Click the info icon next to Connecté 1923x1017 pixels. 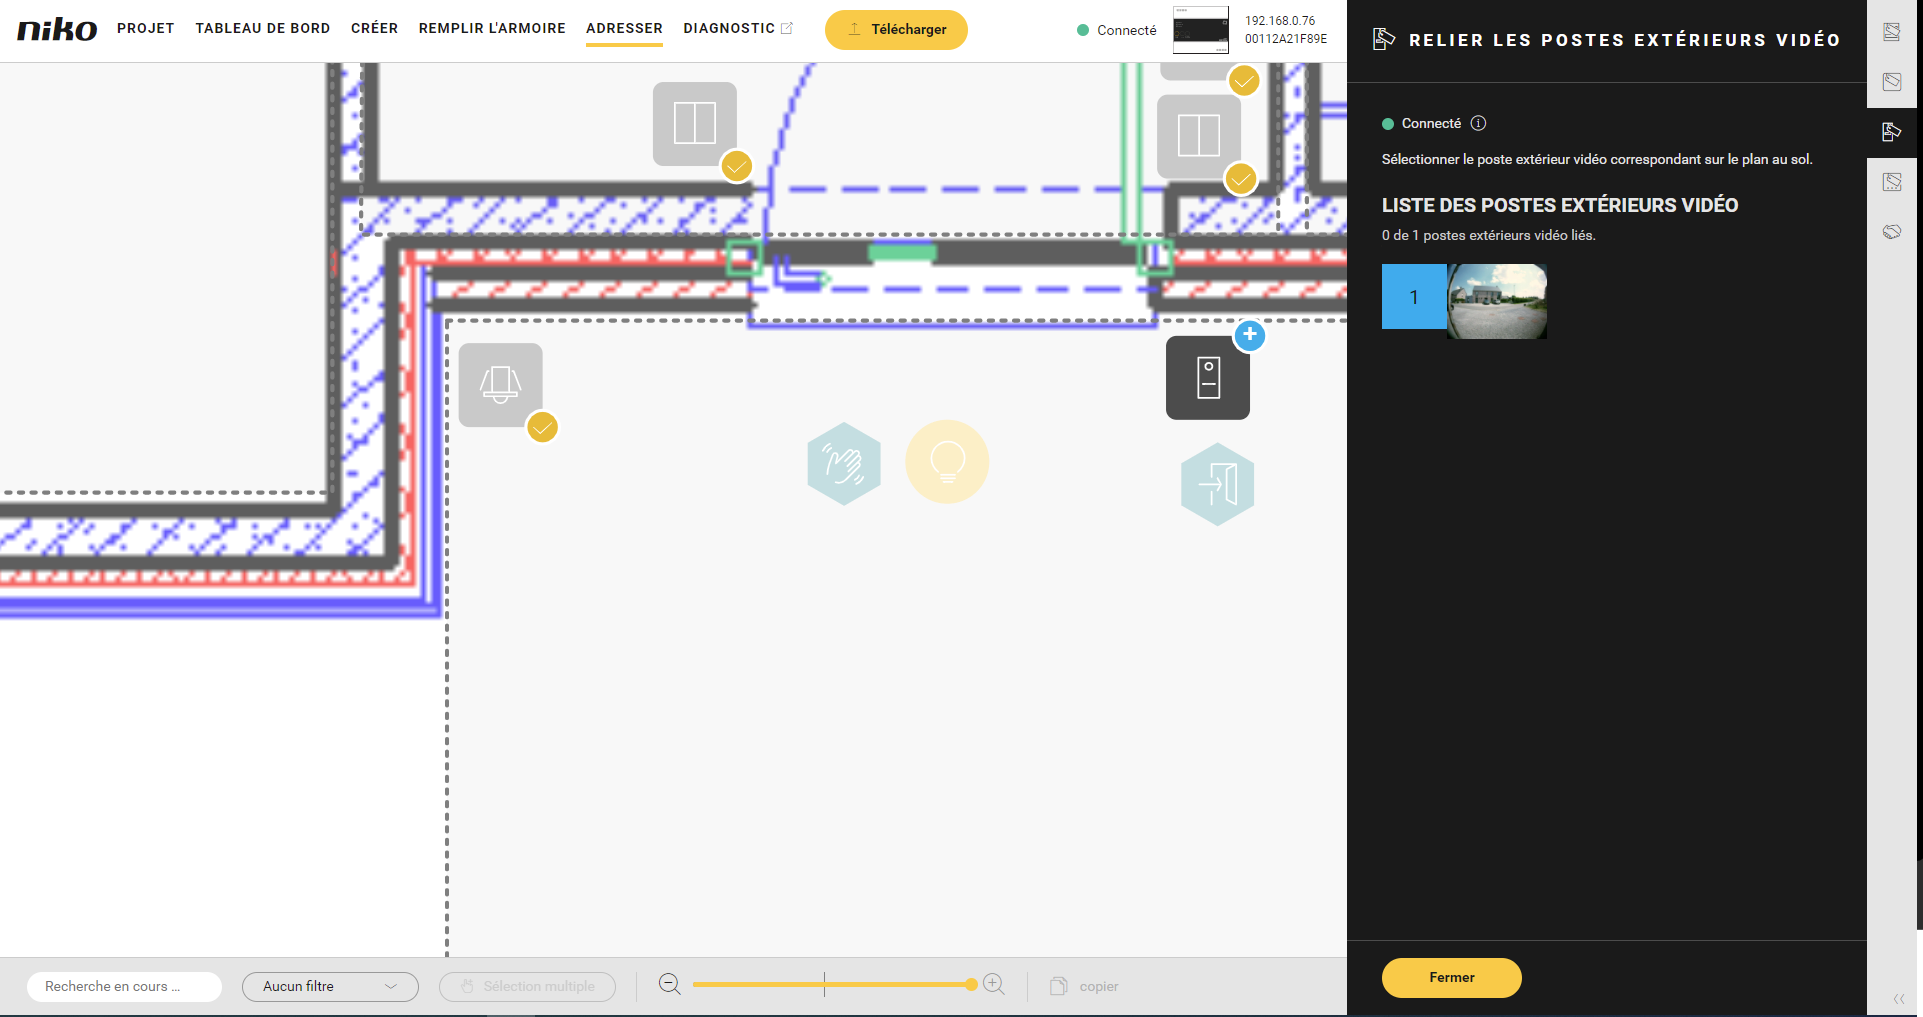point(1478,123)
